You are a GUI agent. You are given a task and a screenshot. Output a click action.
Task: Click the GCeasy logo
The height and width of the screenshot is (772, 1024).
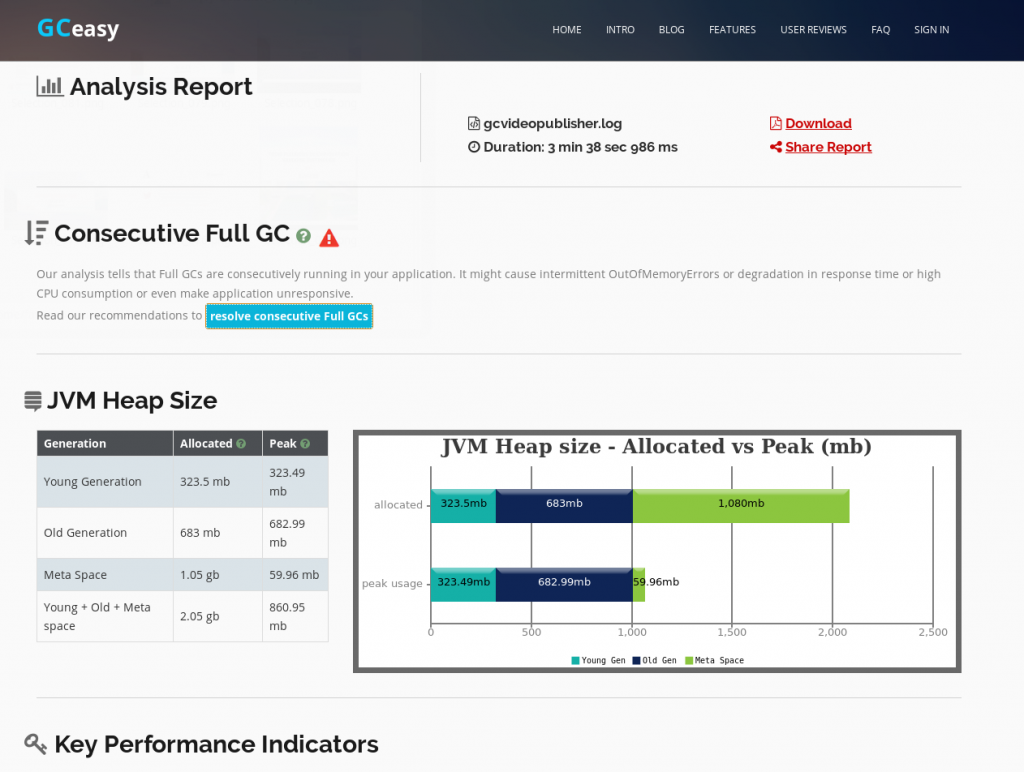[x=77, y=29]
